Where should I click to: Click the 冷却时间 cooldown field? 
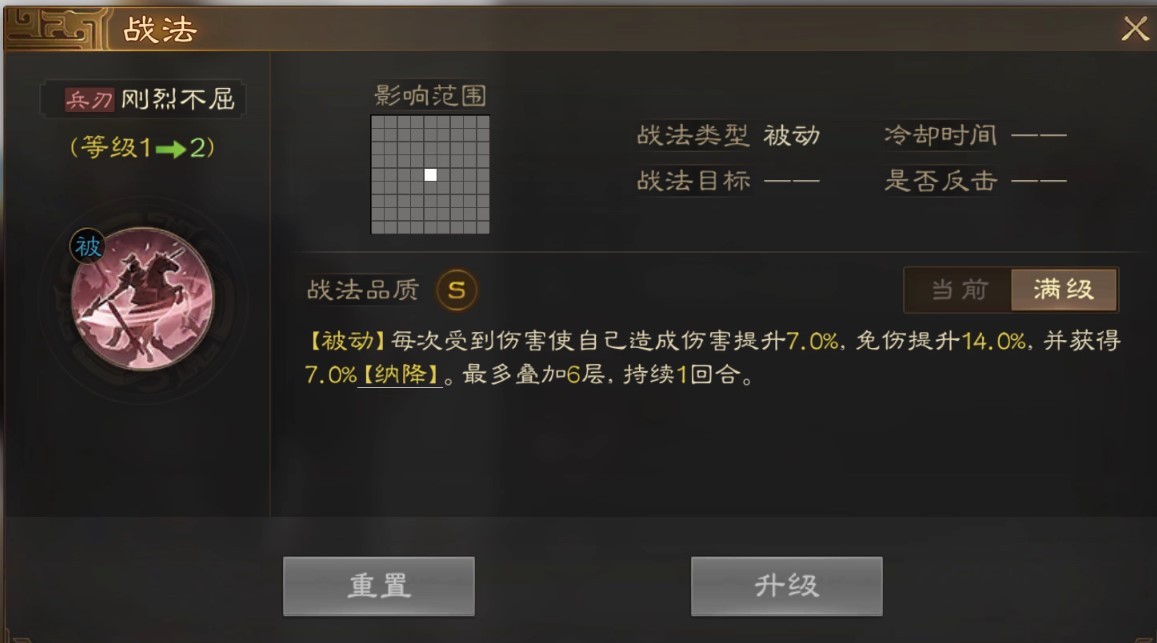coord(975,136)
